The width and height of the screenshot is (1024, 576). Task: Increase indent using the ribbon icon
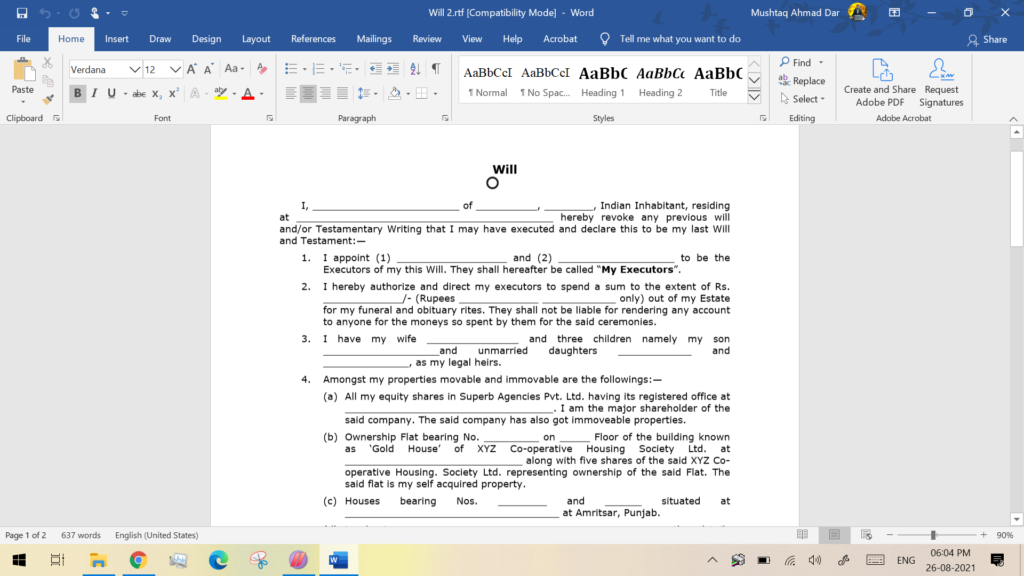[x=395, y=69]
